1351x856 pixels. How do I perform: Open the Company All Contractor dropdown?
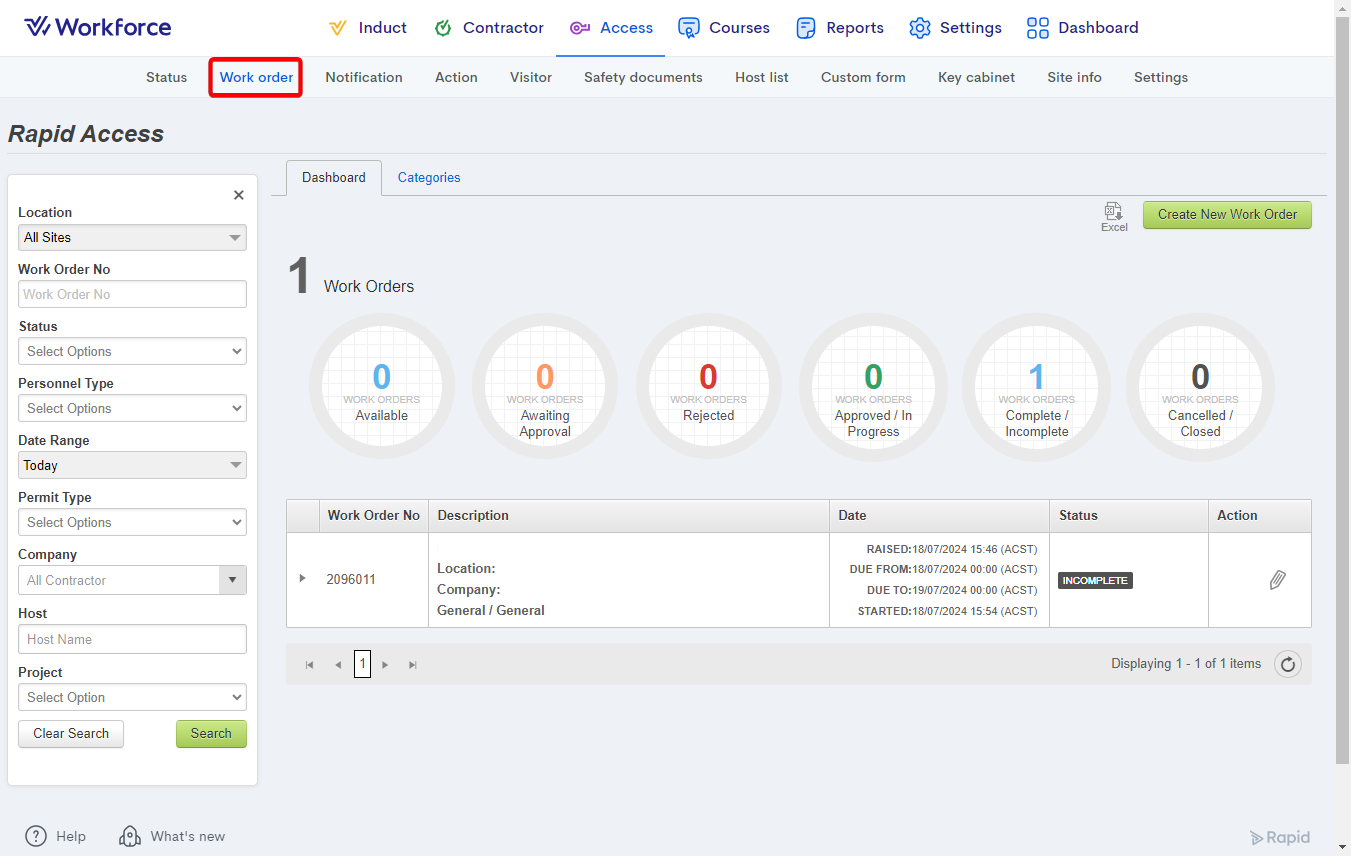(x=132, y=580)
